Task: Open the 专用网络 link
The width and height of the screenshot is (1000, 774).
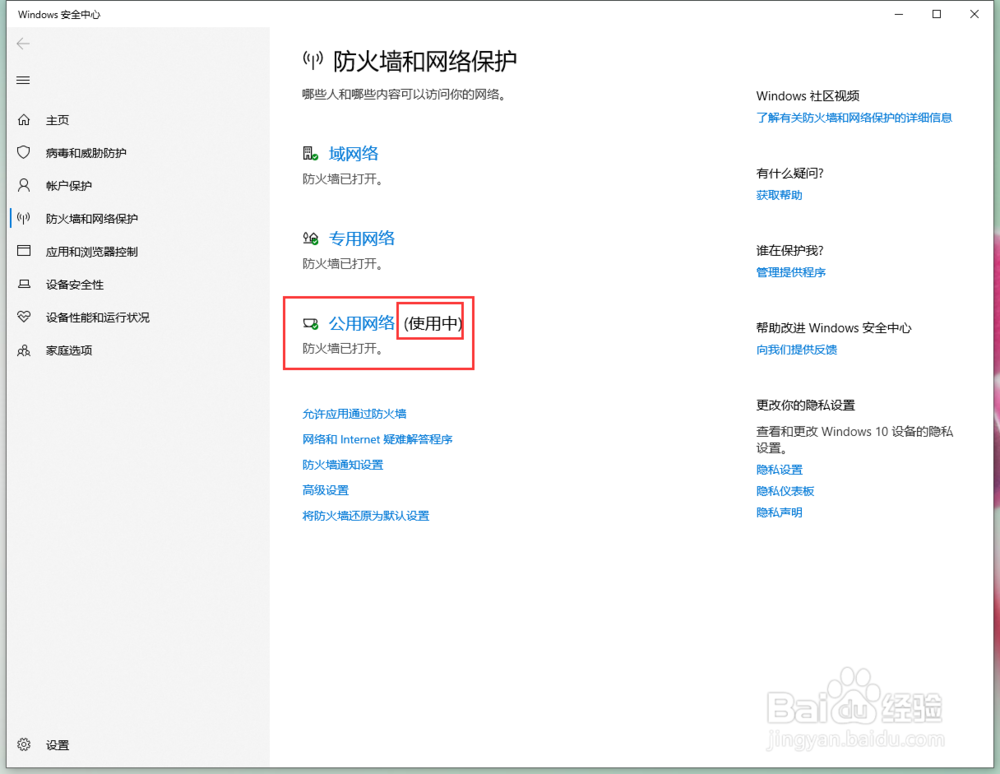Action: [362, 238]
